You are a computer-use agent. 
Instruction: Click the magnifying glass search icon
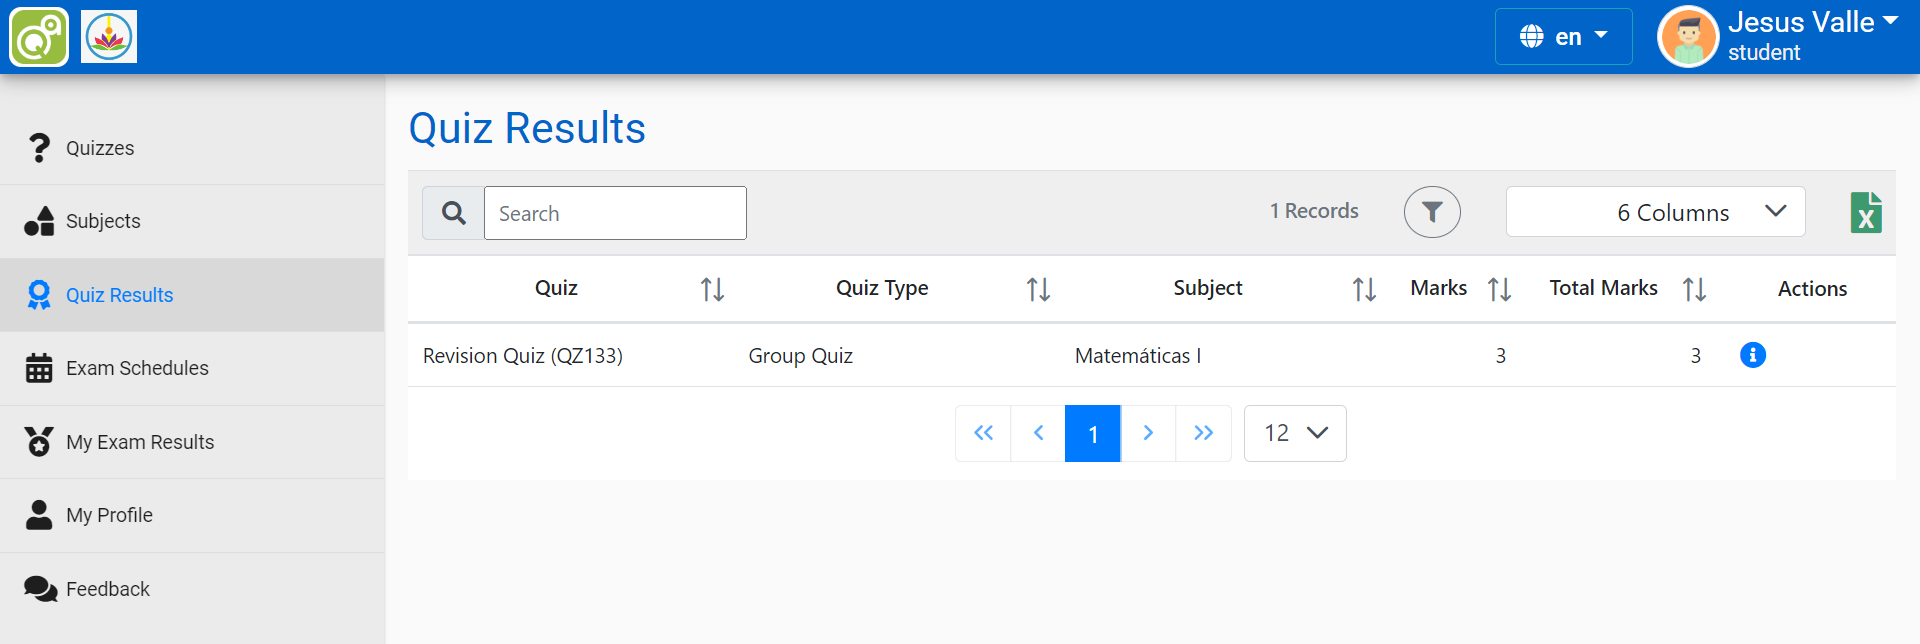[453, 213]
